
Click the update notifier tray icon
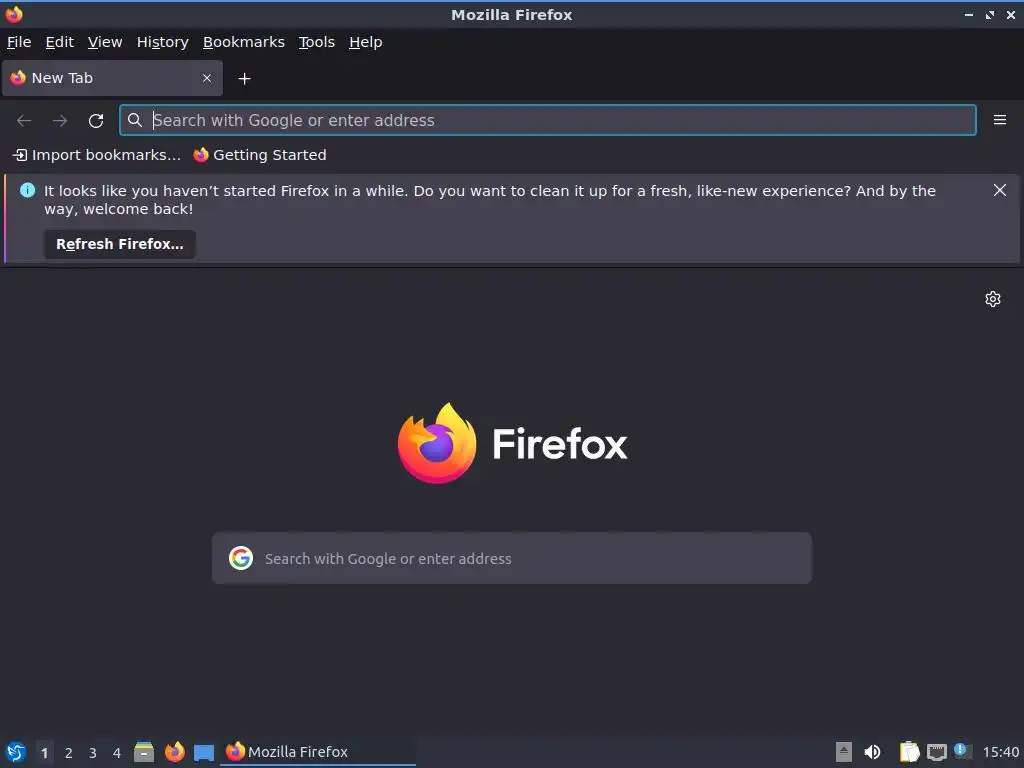tap(962, 751)
